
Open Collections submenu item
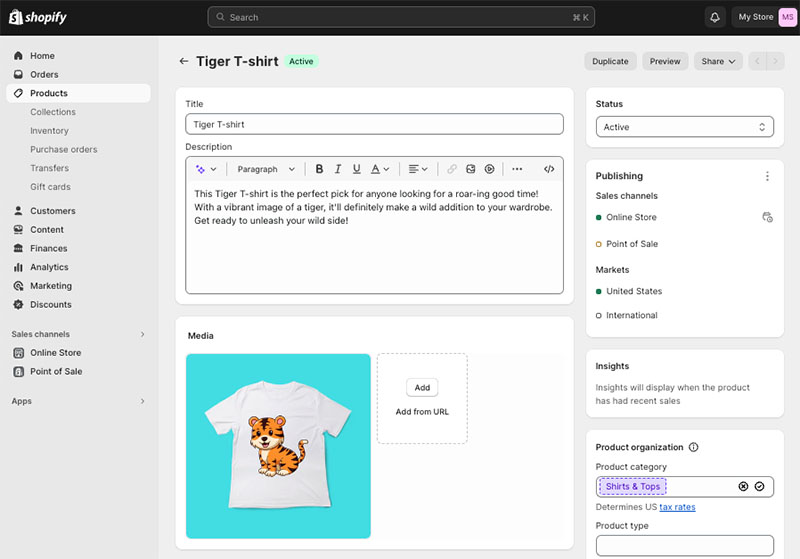(53, 112)
